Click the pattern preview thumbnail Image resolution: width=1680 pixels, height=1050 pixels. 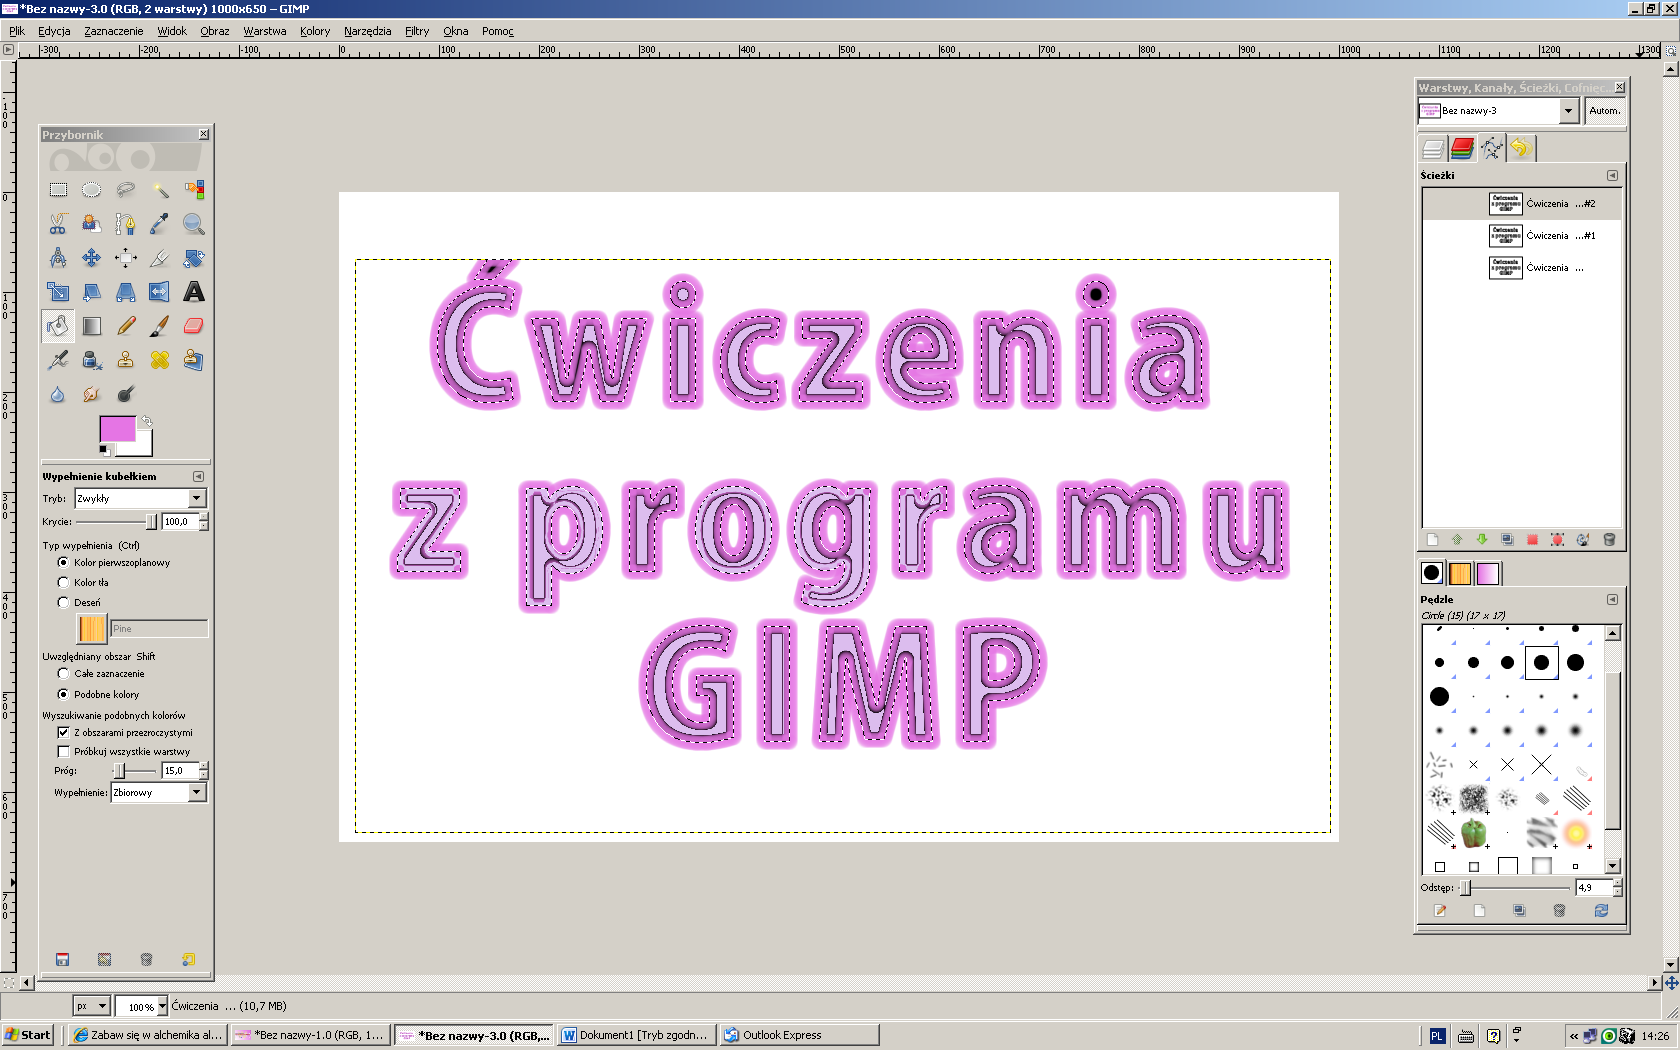91,628
